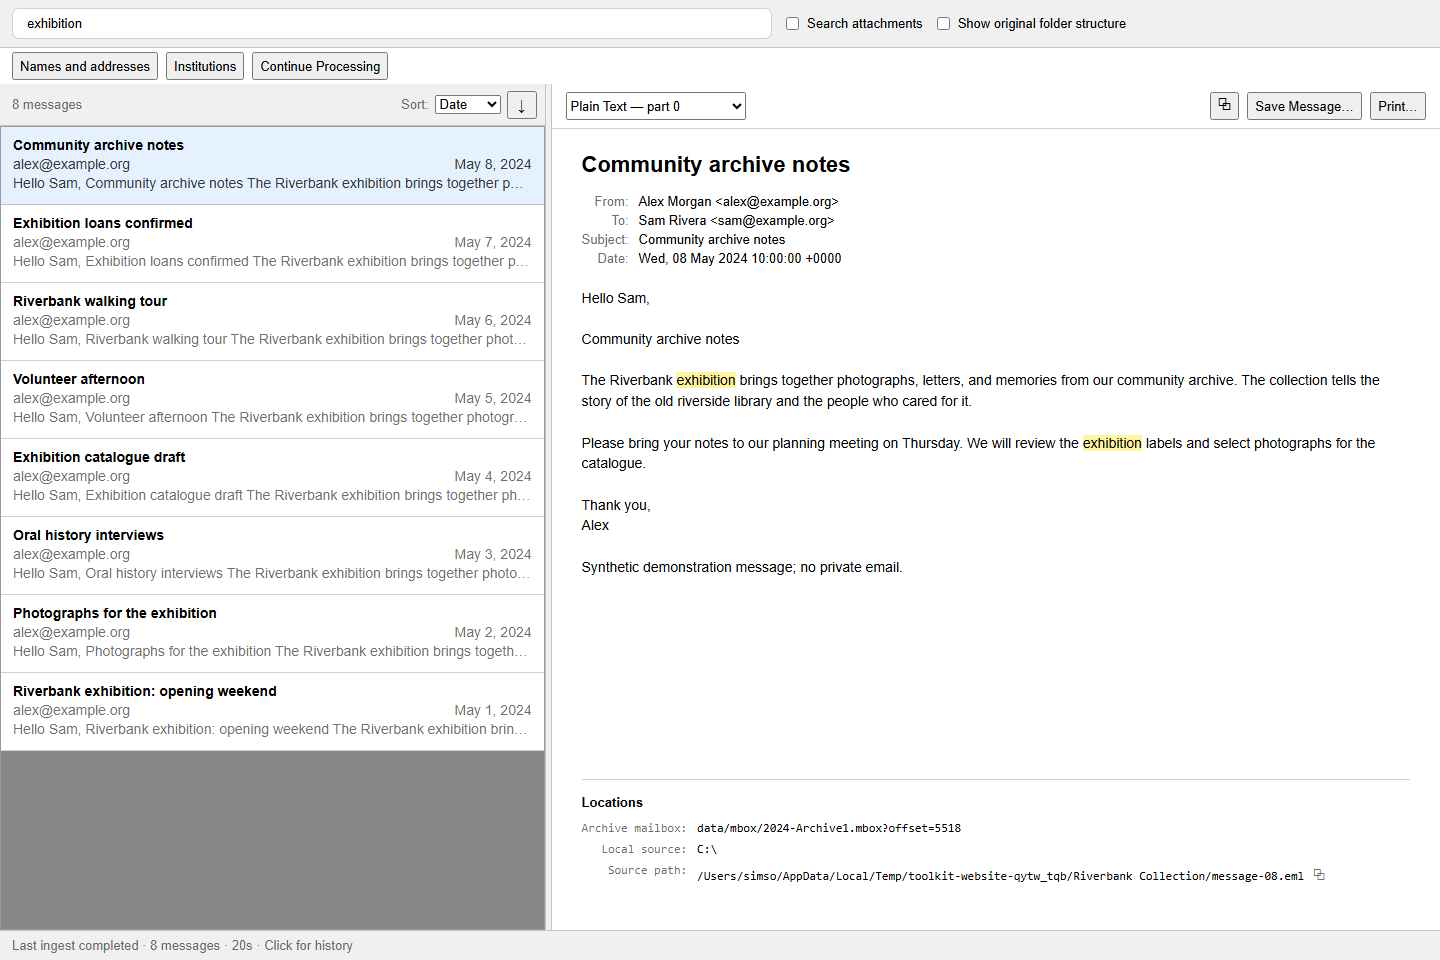Open the Institutions view
Image resolution: width=1440 pixels, height=960 pixels.
click(205, 66)
